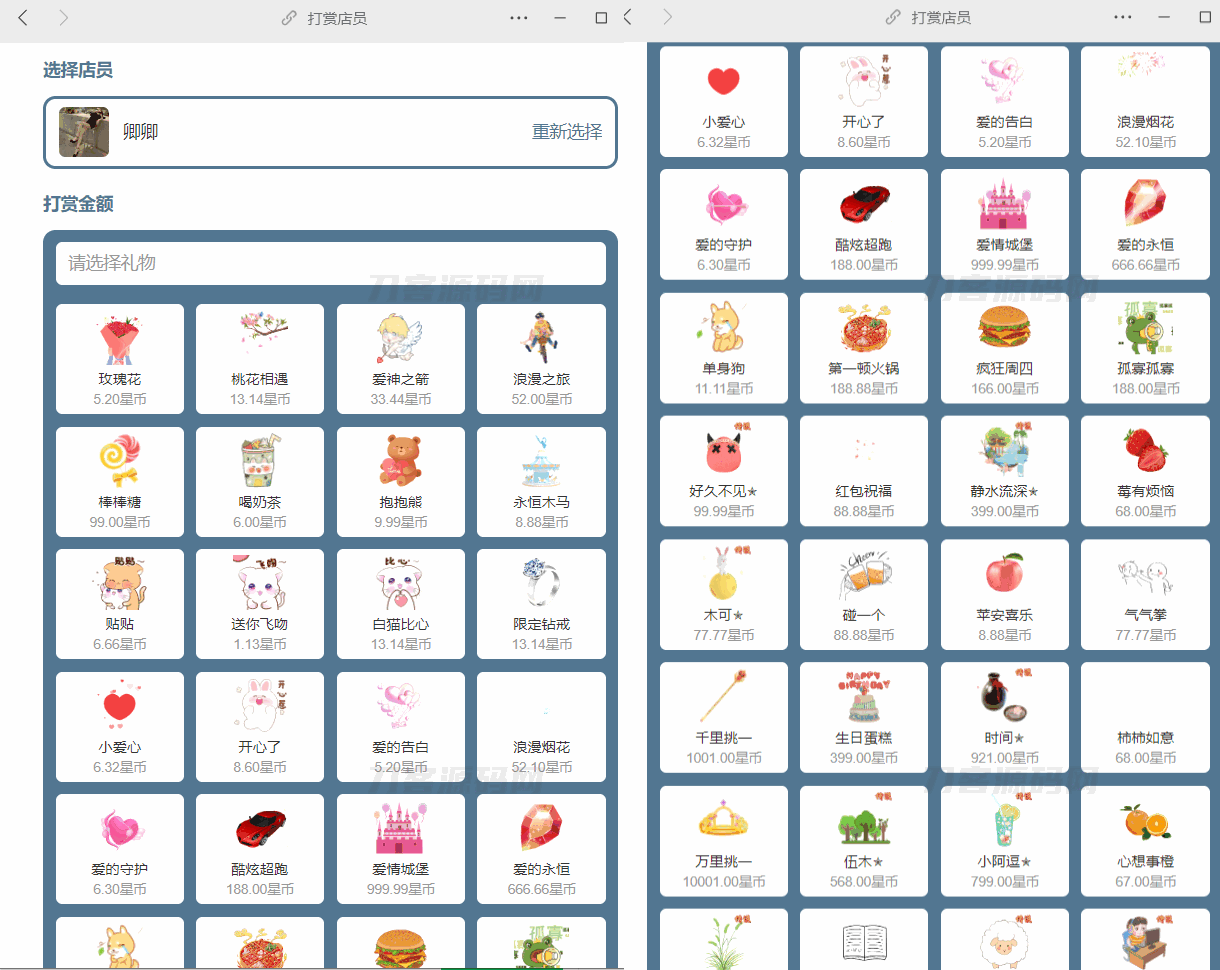Screen dimensions: 1220x970
Task: Choose the 喝奶茶 milk tea gift
Action: click(260, 481)
